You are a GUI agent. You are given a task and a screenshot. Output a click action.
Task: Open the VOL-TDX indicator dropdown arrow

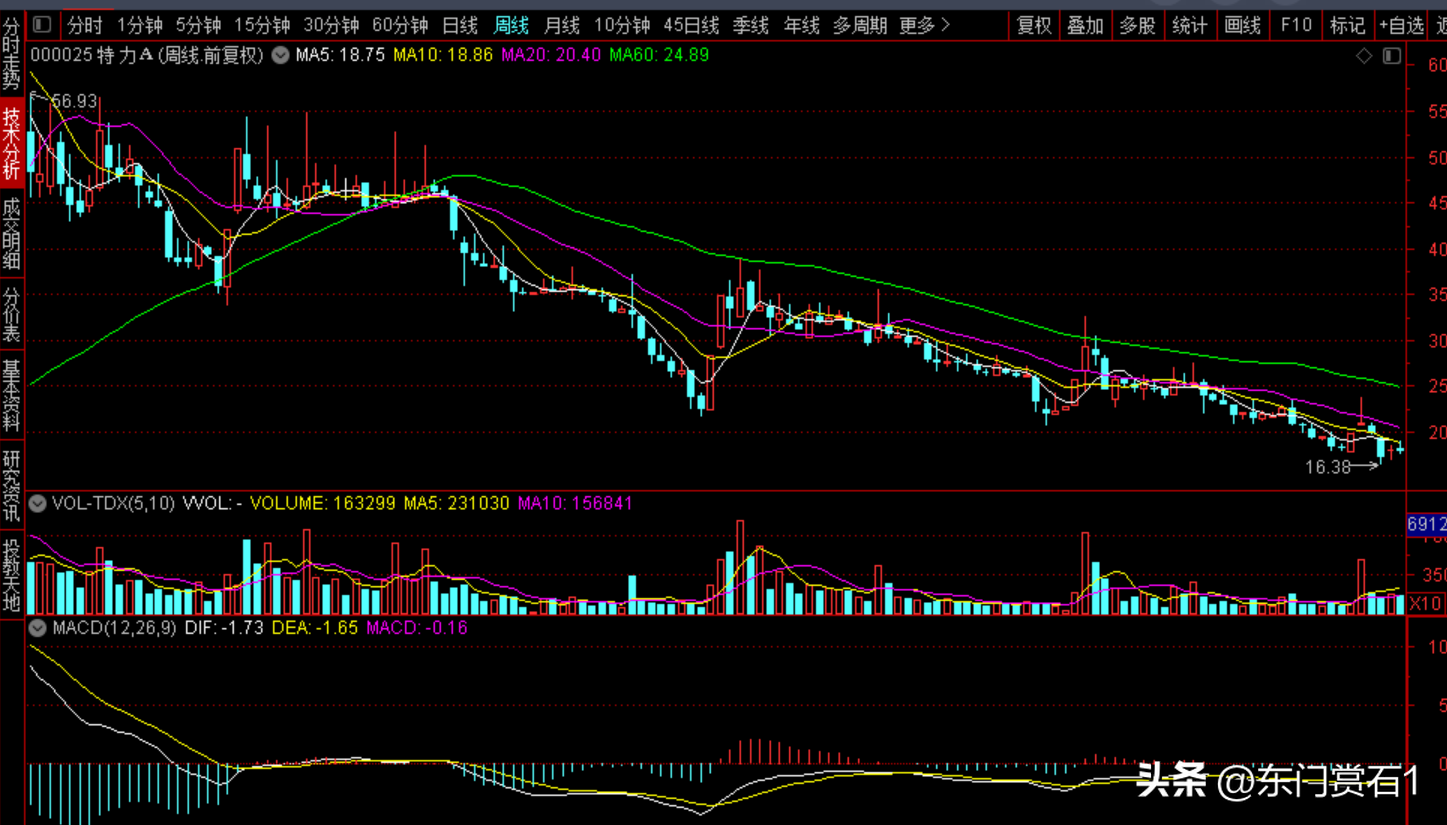coord(38,504)
